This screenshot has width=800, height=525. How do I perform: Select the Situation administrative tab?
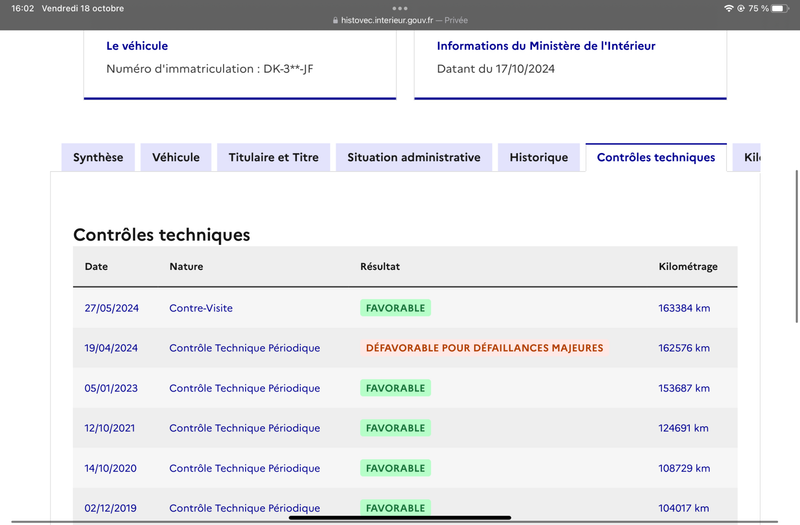pyautogui.click(x=414, y=157)
